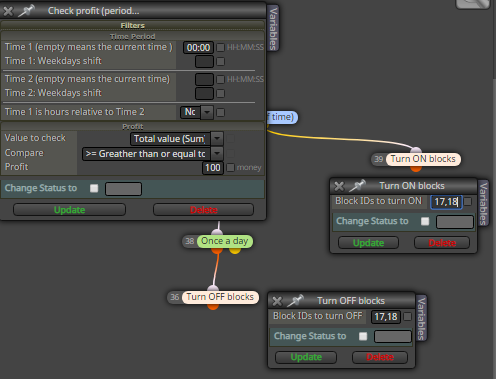Click status field in Turn OFF blocks panel

coord(393,337)
